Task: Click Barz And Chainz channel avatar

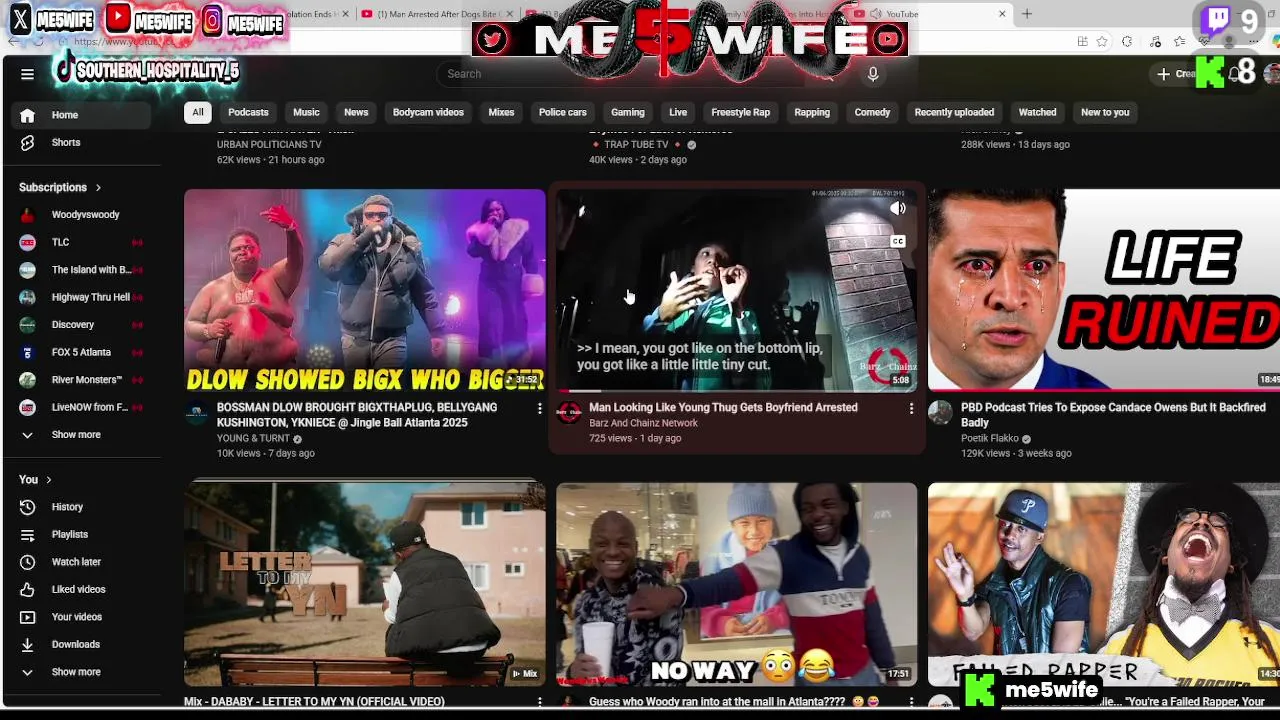Action: (x=569, y=413)
